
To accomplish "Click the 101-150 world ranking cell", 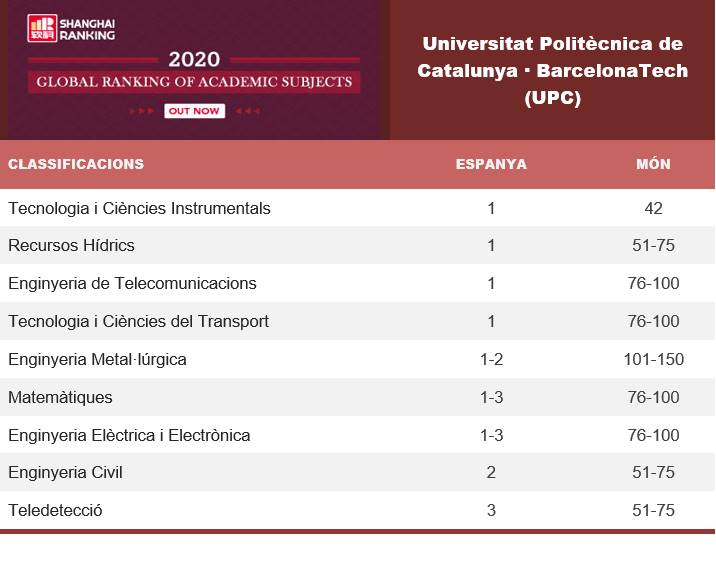I will pyautogui.click(x=654, y=360).
